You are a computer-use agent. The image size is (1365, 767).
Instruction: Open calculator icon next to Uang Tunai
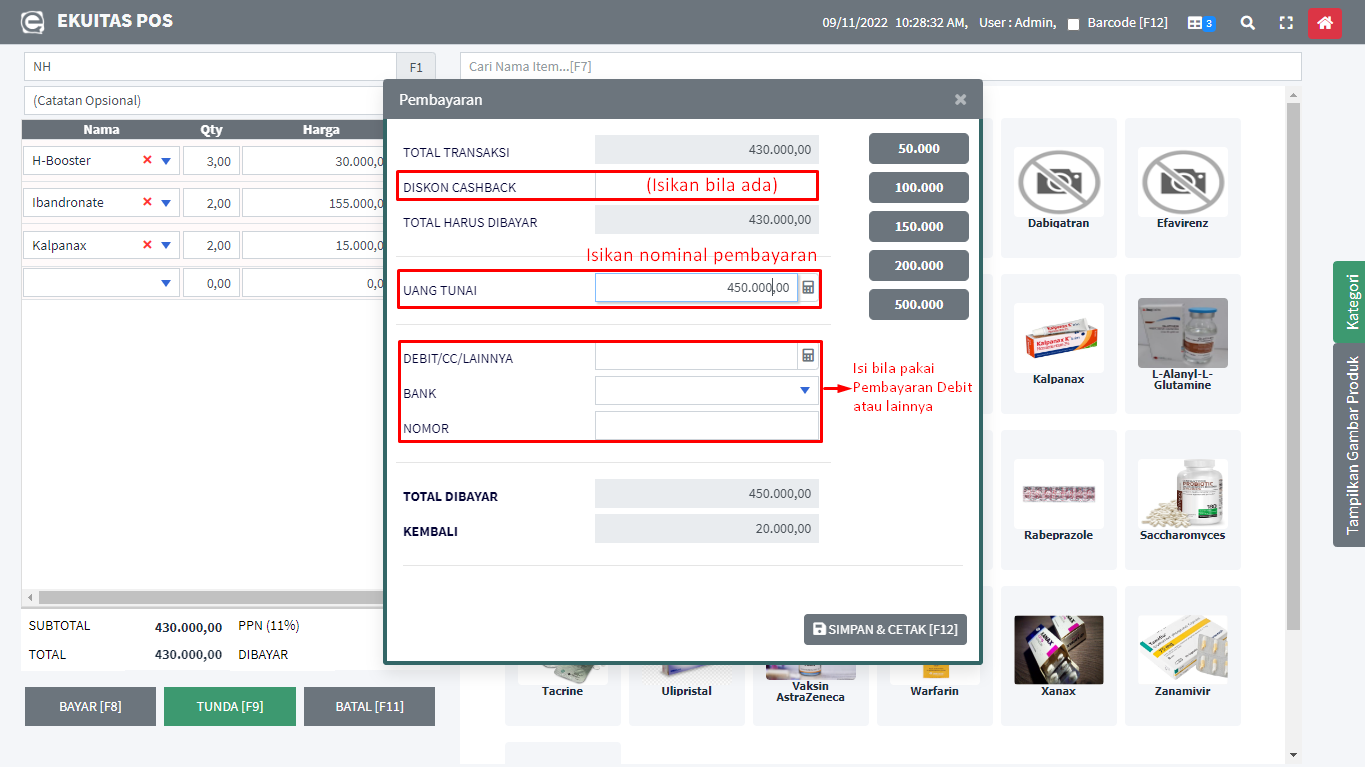coord(808,288)
